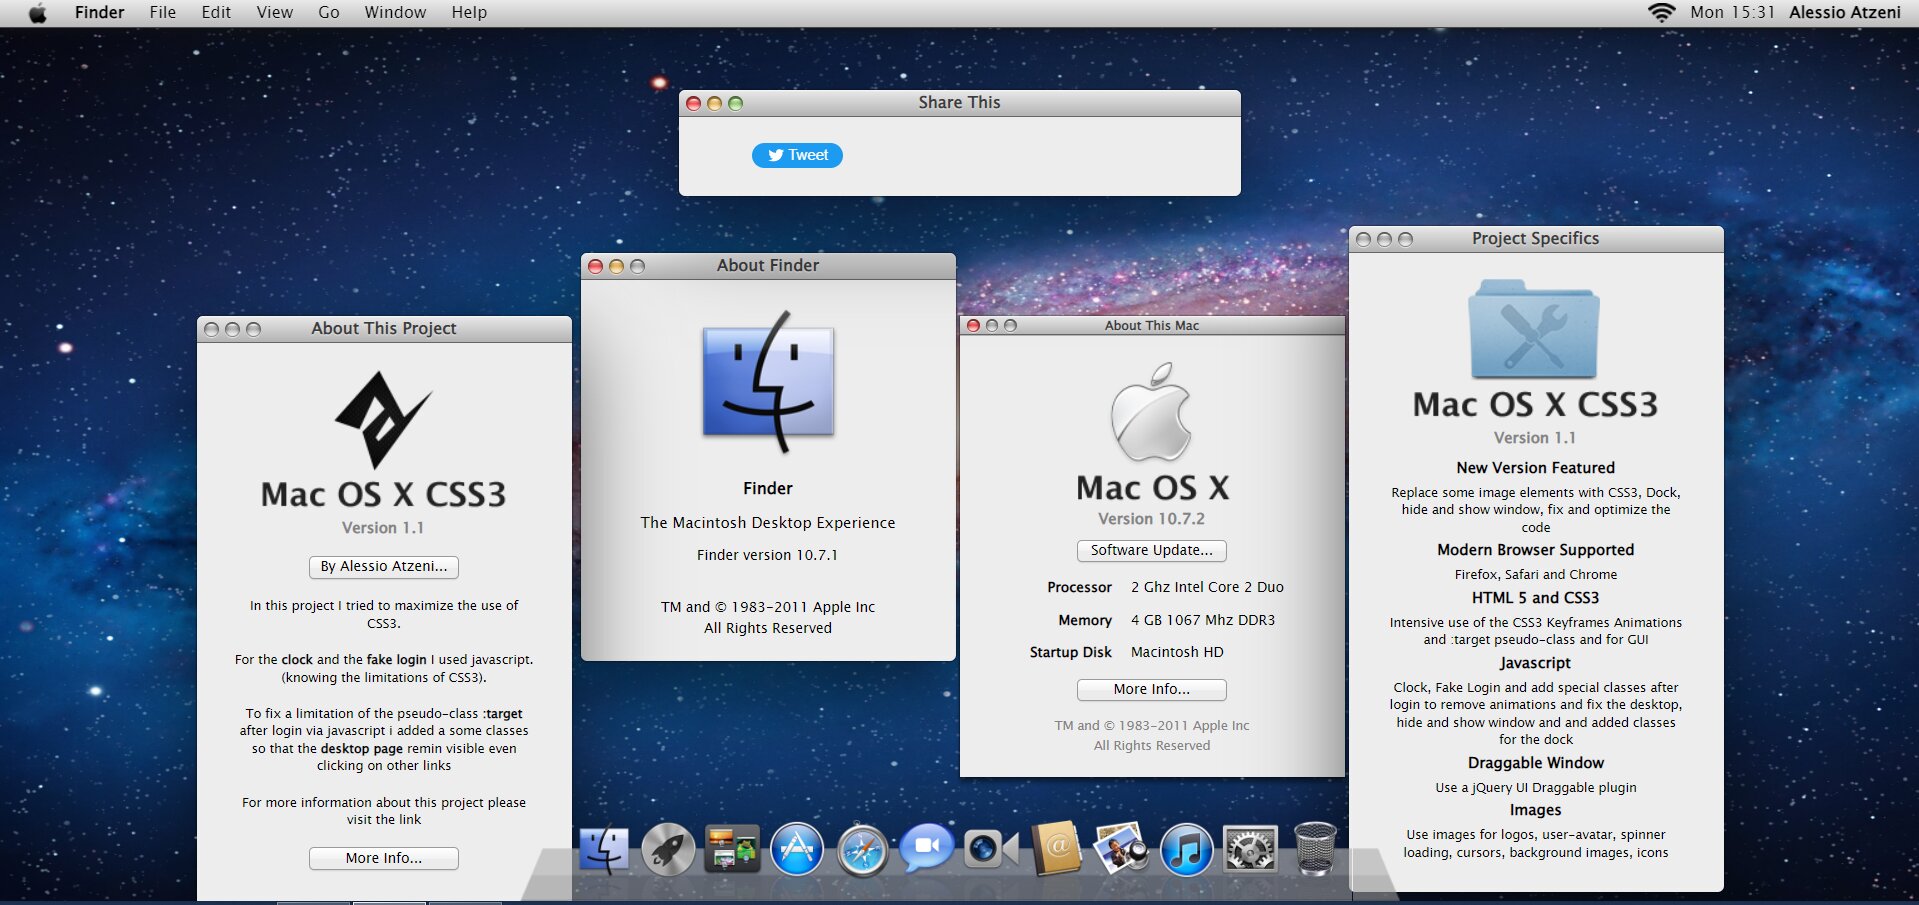
Task: Close the About This Project window
Action: pyautogui.click(x=211, y=329)
